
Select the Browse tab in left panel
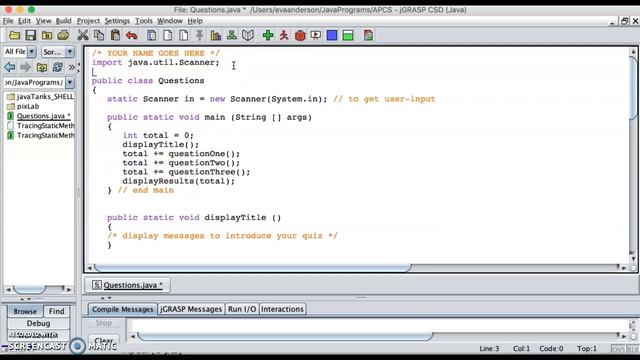pos(25,311)
